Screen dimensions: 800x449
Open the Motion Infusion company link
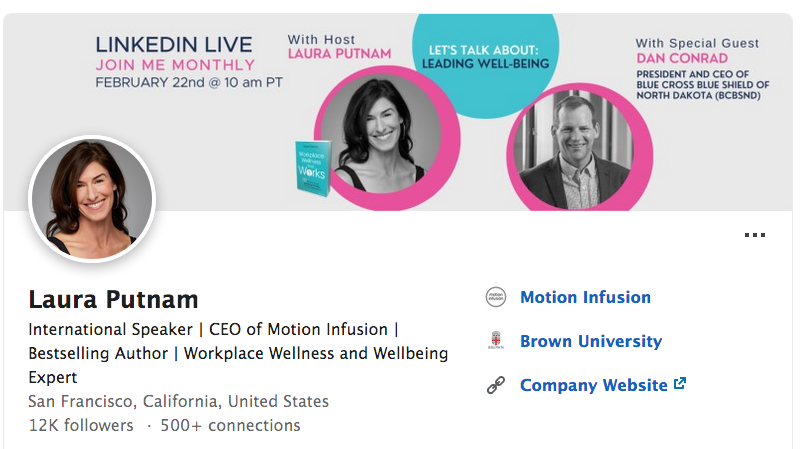(585, 297)
